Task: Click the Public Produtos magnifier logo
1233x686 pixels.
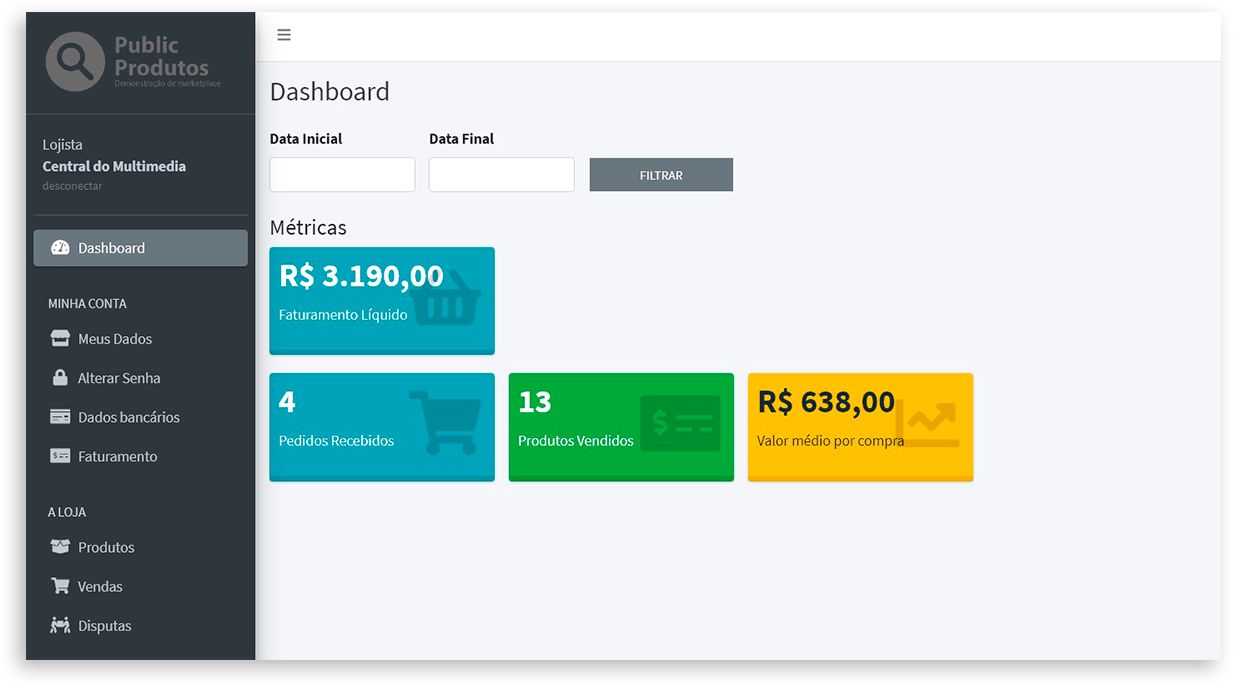Action: click(75, 61)
